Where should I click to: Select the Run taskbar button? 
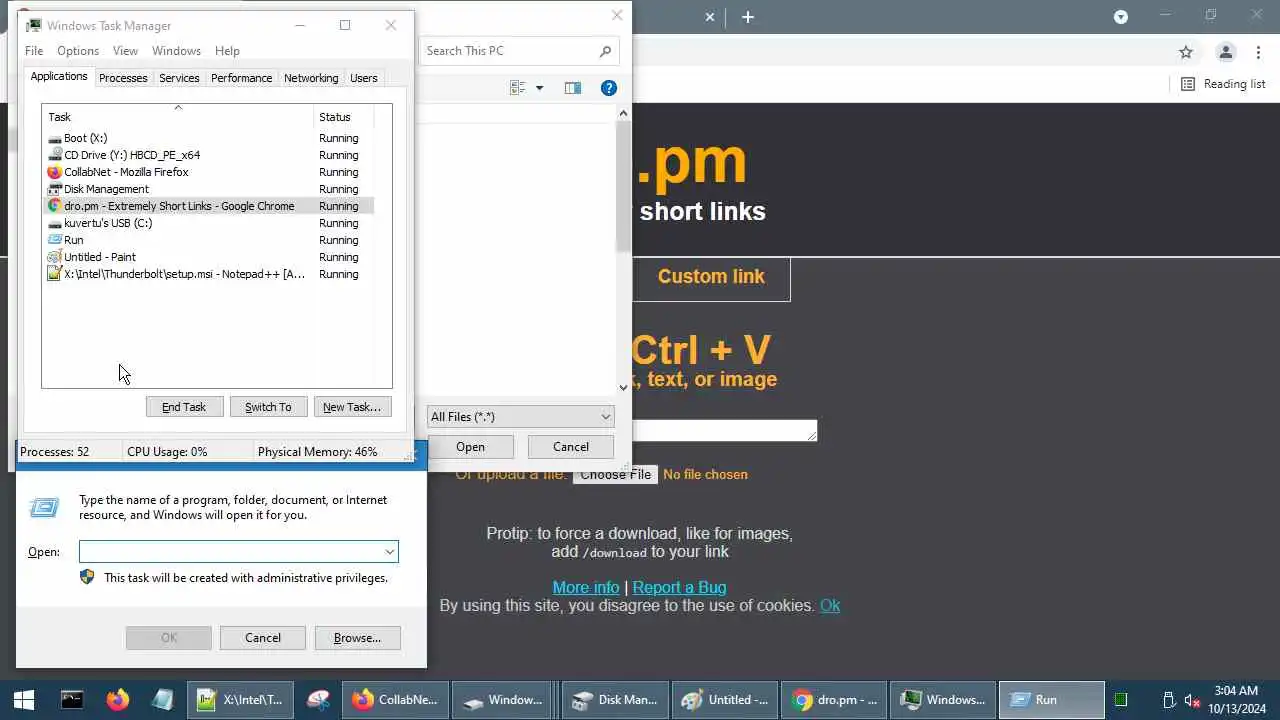1054,700
